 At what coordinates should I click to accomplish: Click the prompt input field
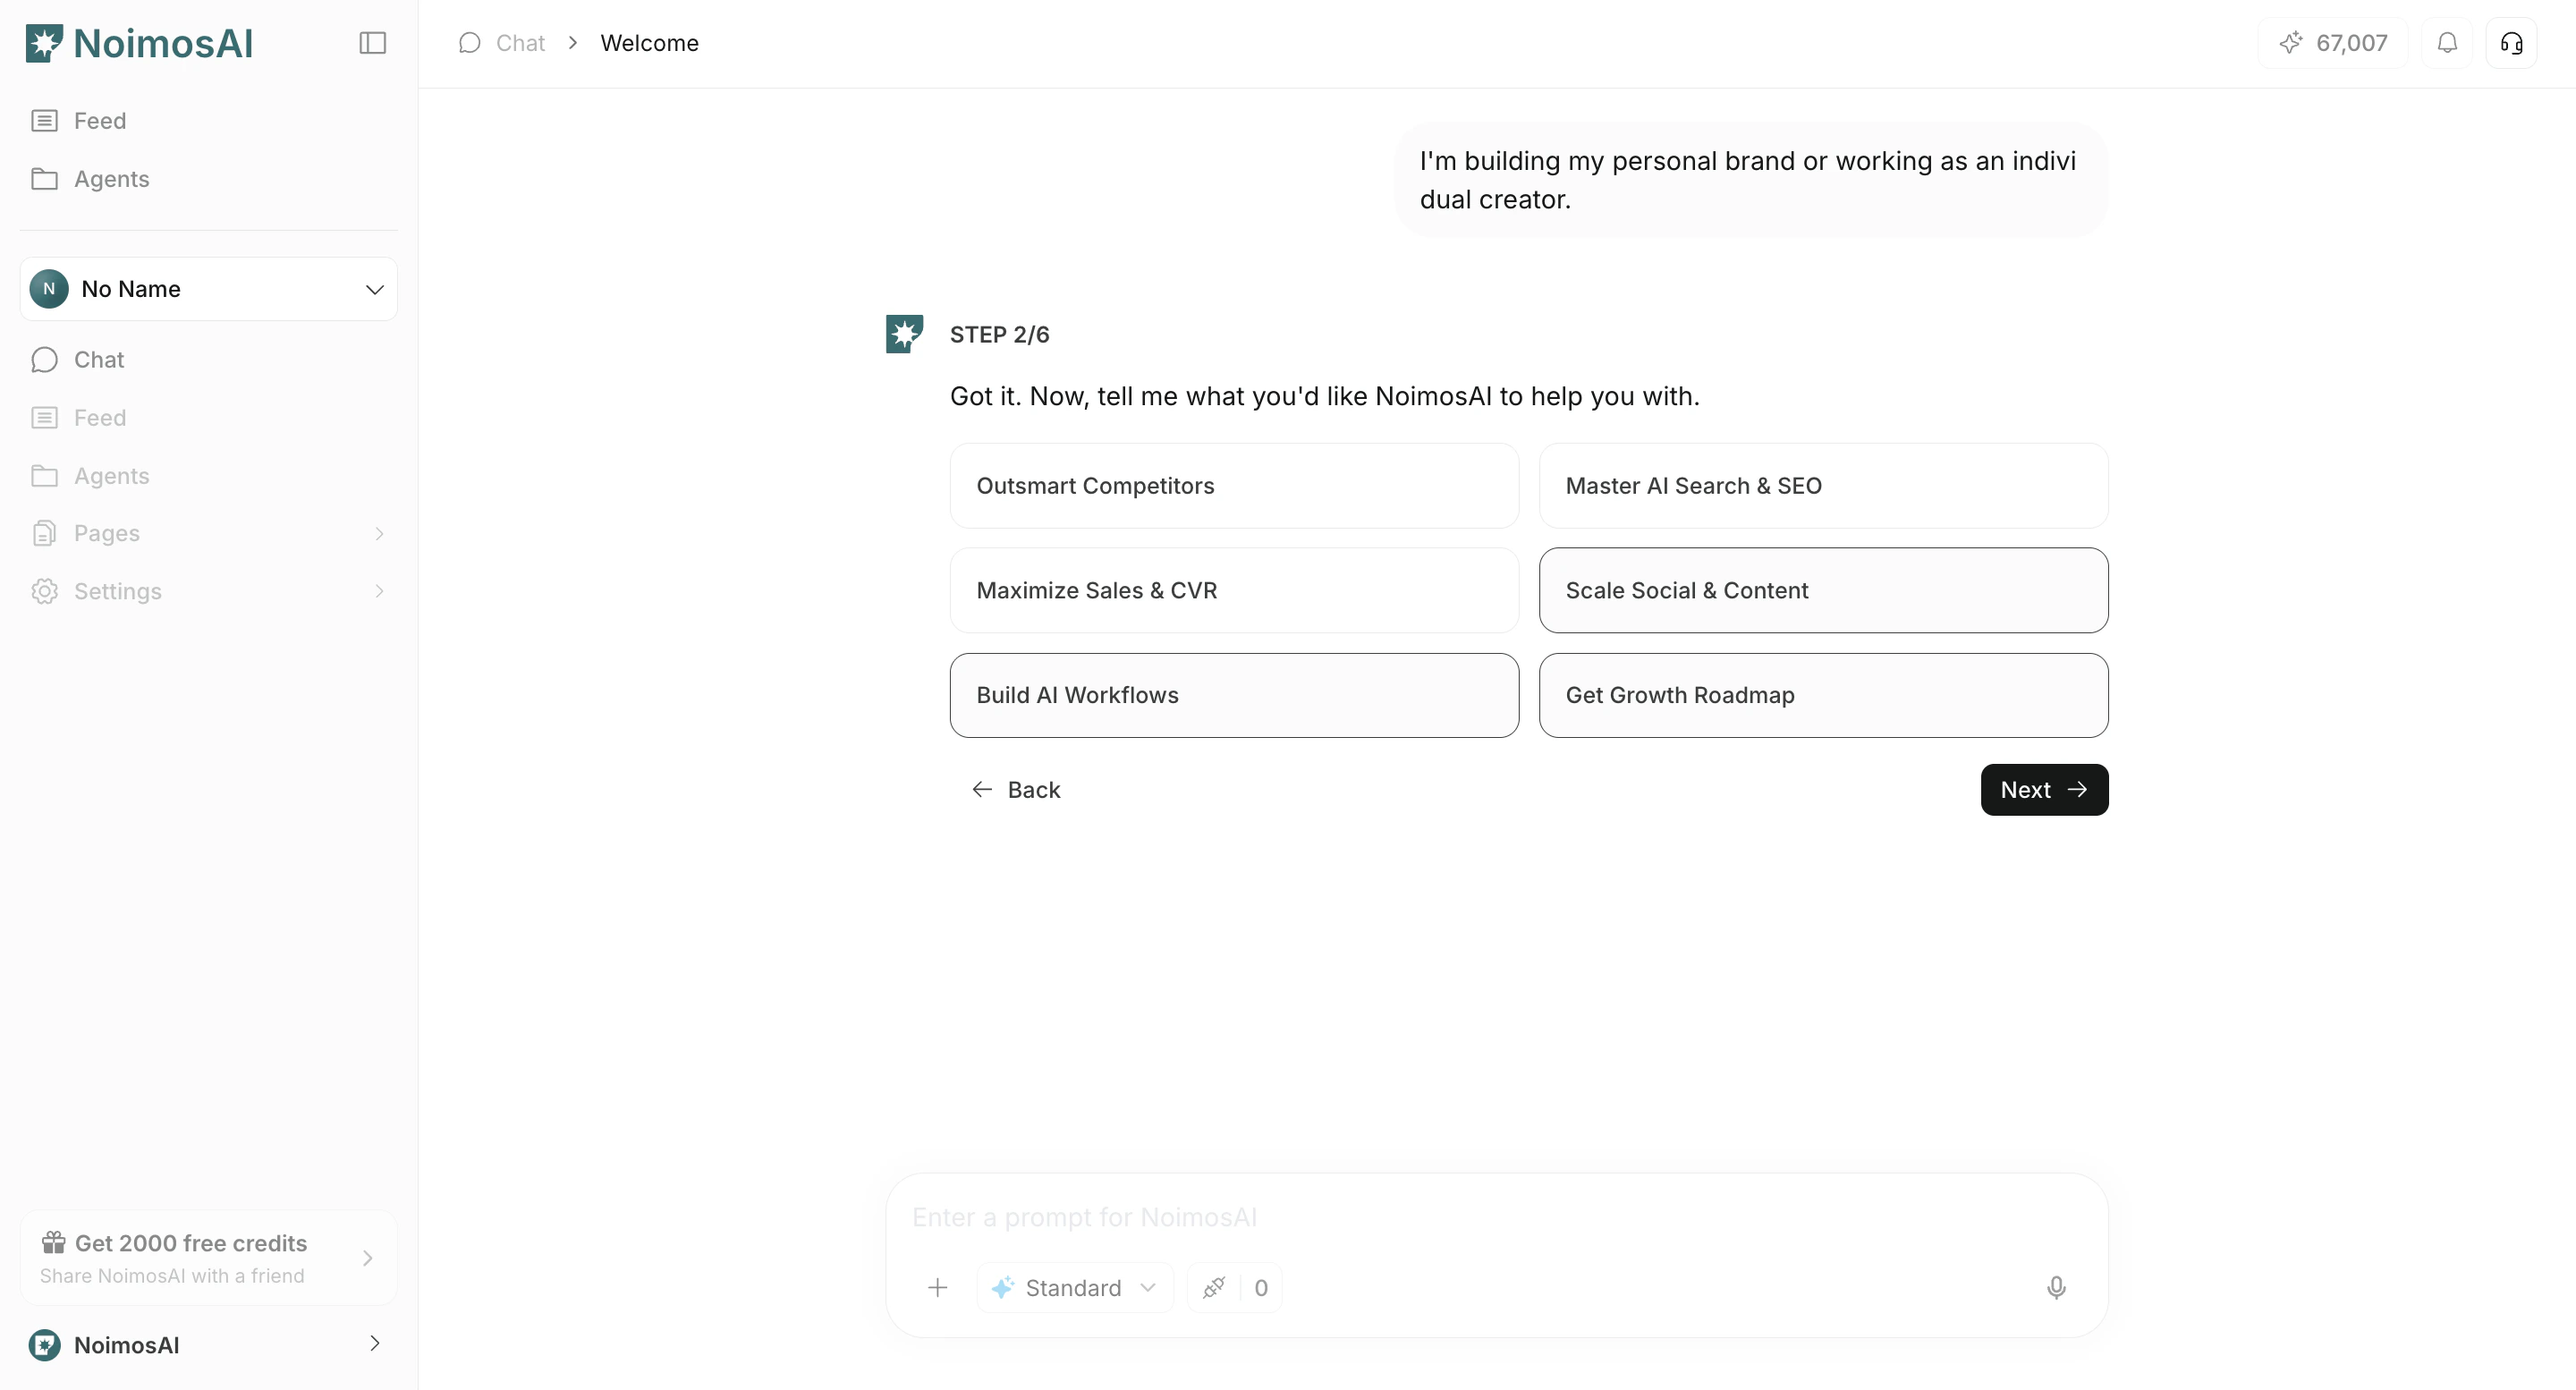(x=1496, y=1217)
